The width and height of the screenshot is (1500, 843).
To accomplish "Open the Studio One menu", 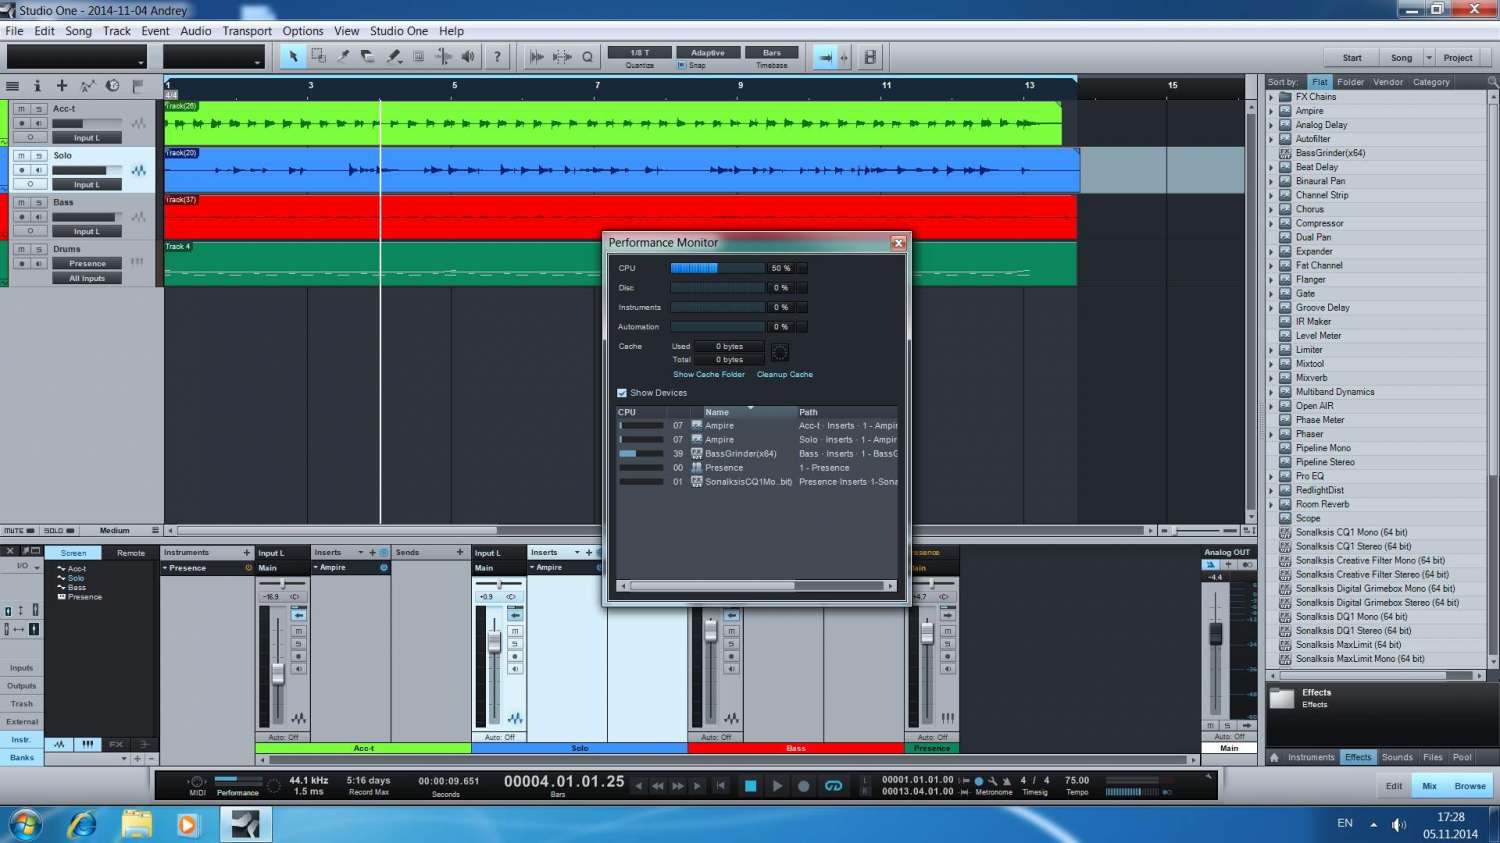I will (x=399, y=31).
